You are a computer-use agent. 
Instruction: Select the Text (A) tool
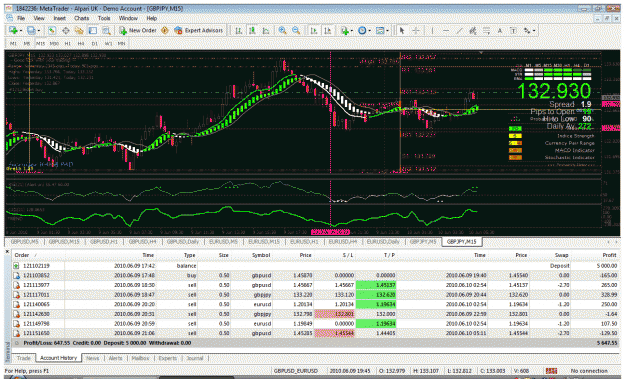(500, 31)
